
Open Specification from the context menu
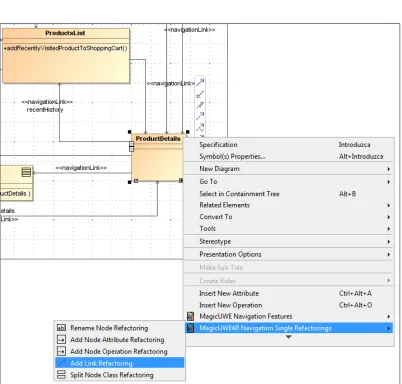pyautogui.click(x=289, y=145)
